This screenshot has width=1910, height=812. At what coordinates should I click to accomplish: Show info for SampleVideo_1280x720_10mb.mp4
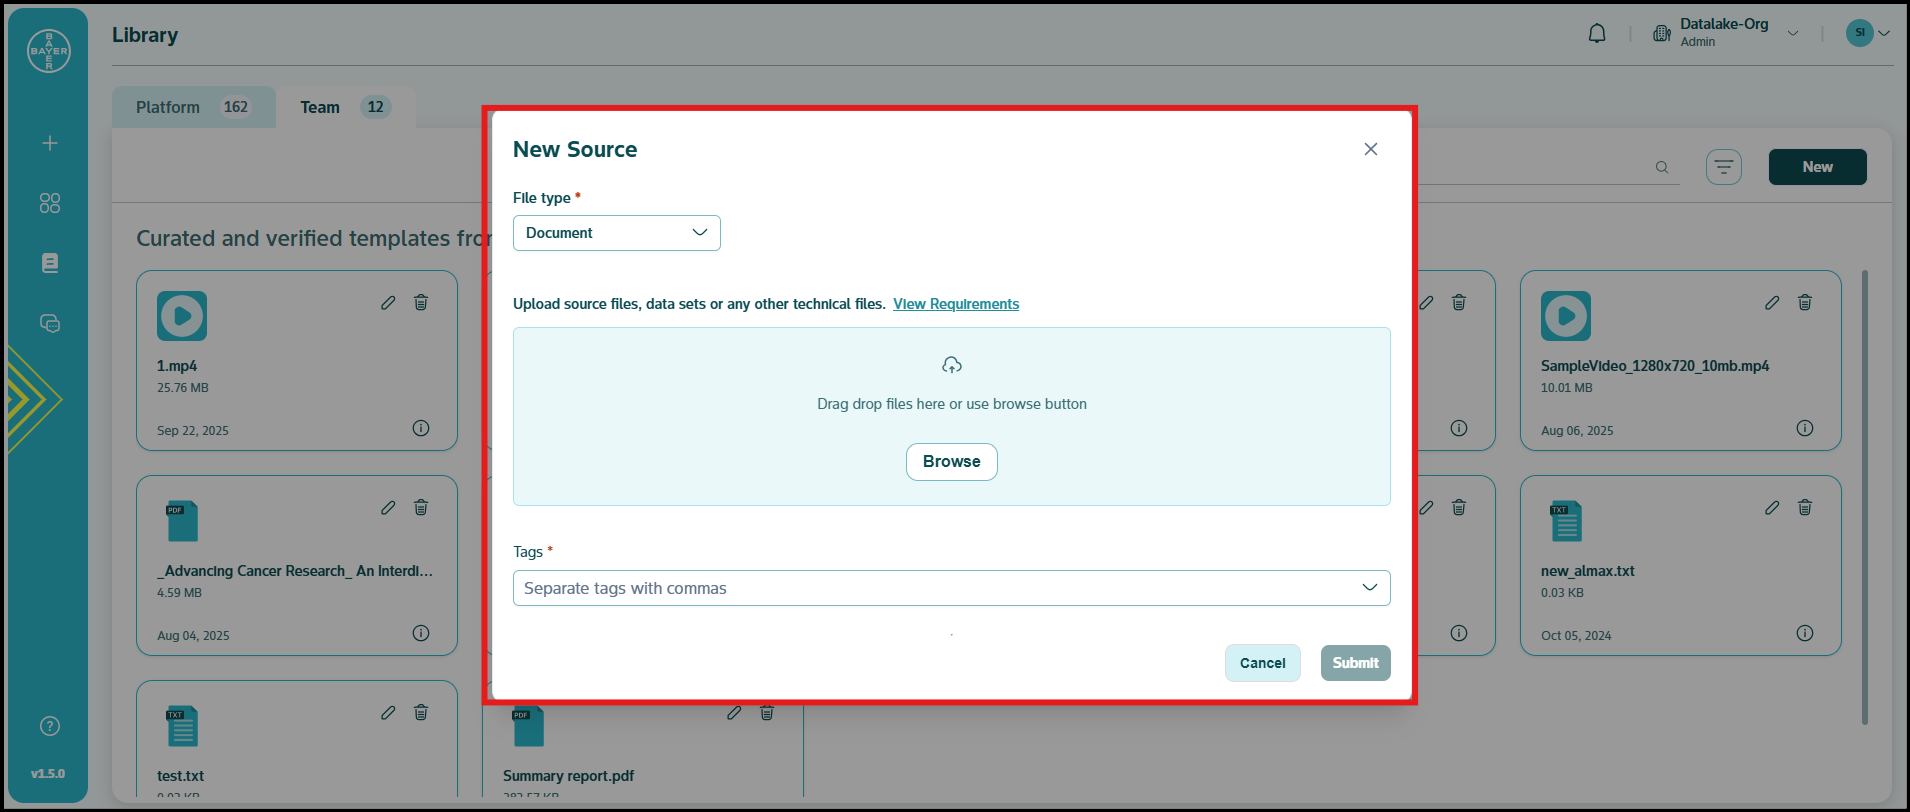point(1804,428)
